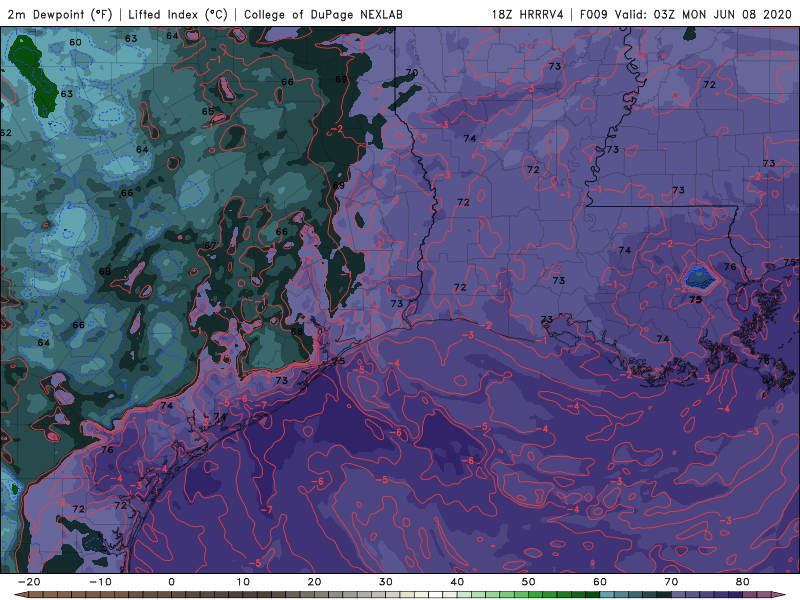The height and width of the screenshot is (600, 800).
Task: Click the "2m Dewpoint (°F)" title text
Action: (60, 14)
